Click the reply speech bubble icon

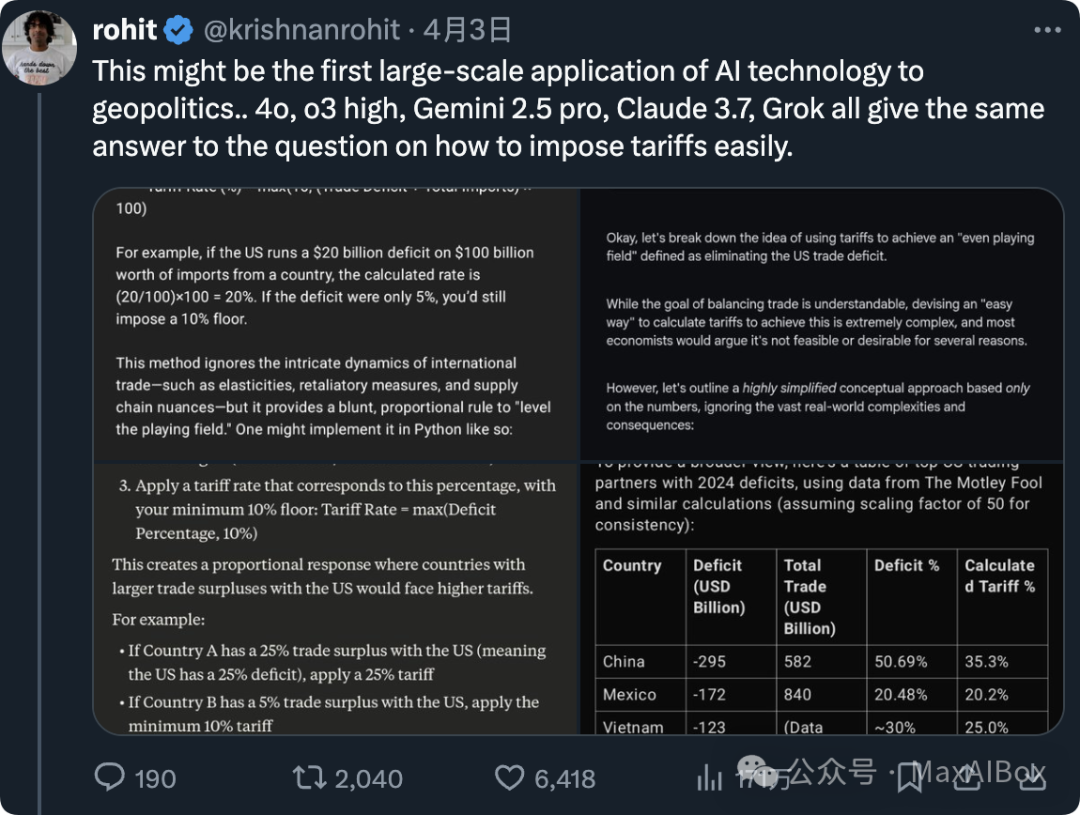tap(110, 777)
